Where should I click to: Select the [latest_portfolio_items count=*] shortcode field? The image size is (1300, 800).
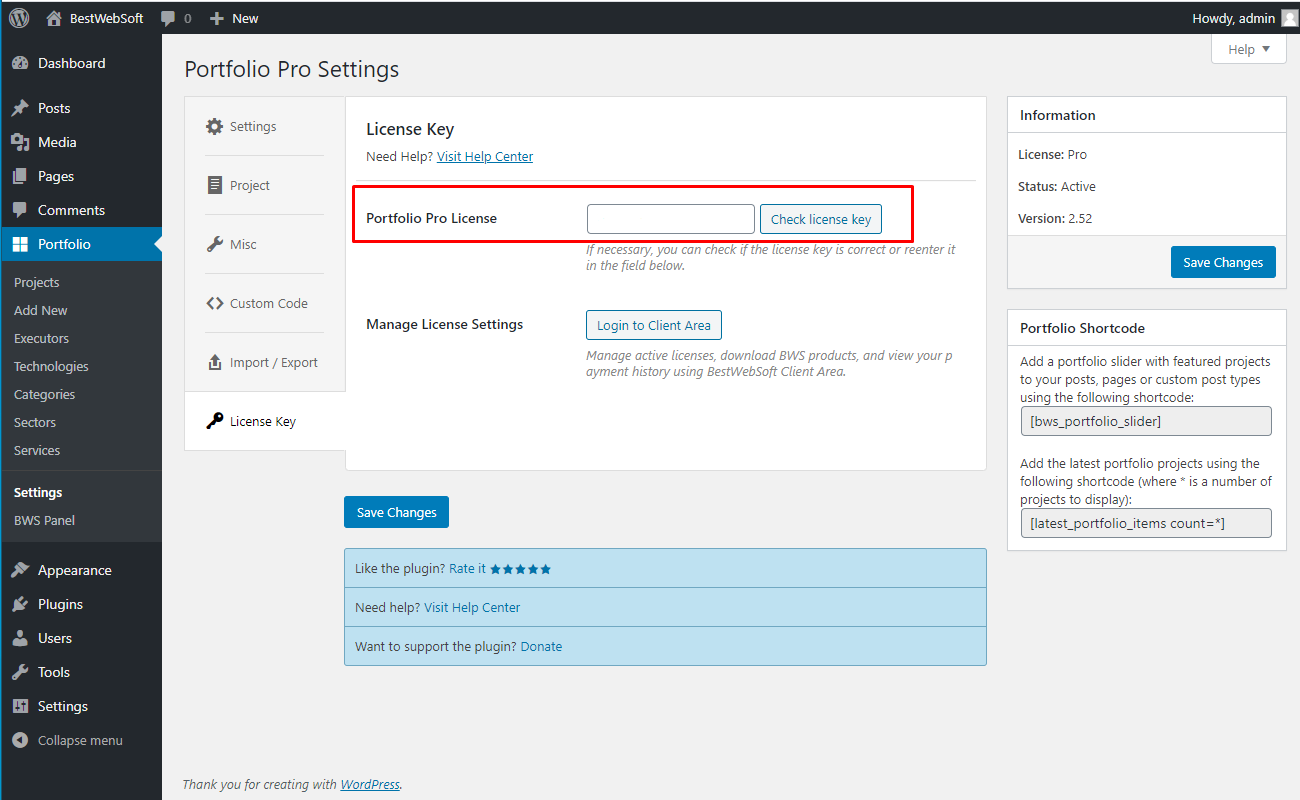click(1146, 523)
